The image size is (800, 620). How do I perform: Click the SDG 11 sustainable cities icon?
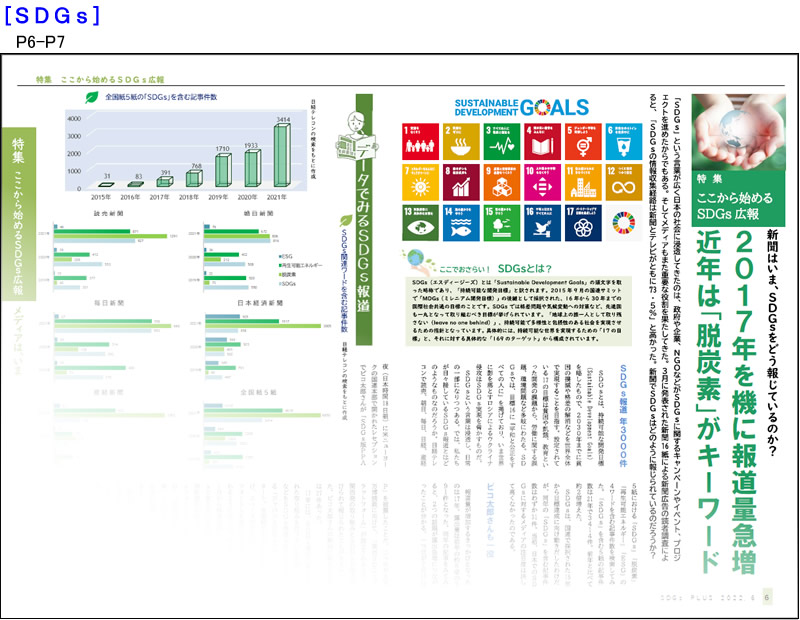point(583,182)
